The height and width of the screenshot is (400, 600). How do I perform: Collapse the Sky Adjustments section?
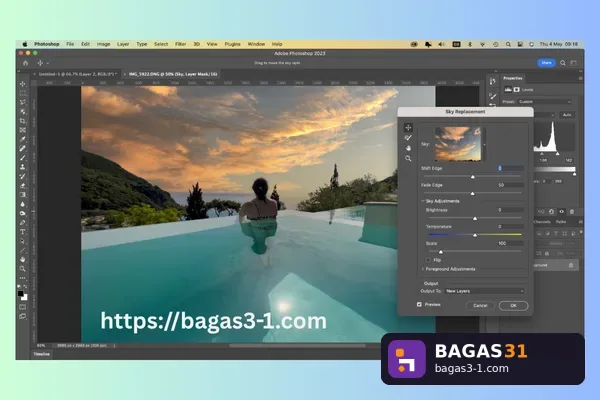point(423,201)
